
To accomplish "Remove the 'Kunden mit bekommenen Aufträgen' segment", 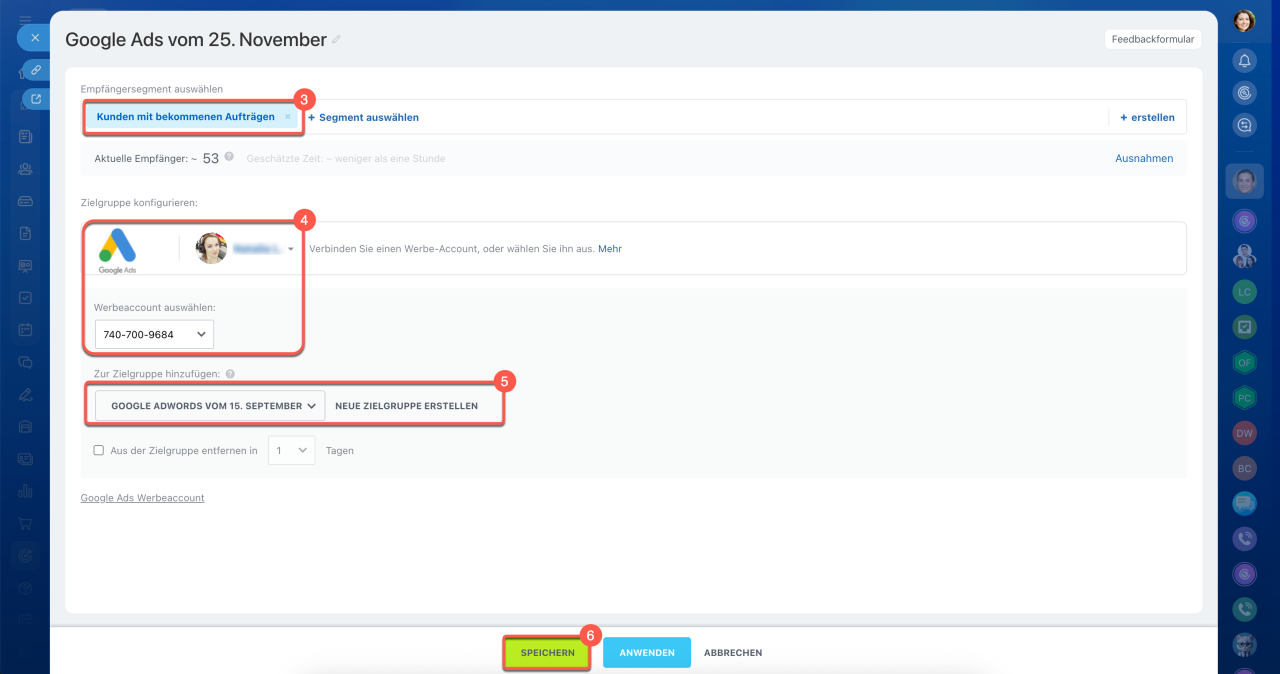I will (288, 117).
